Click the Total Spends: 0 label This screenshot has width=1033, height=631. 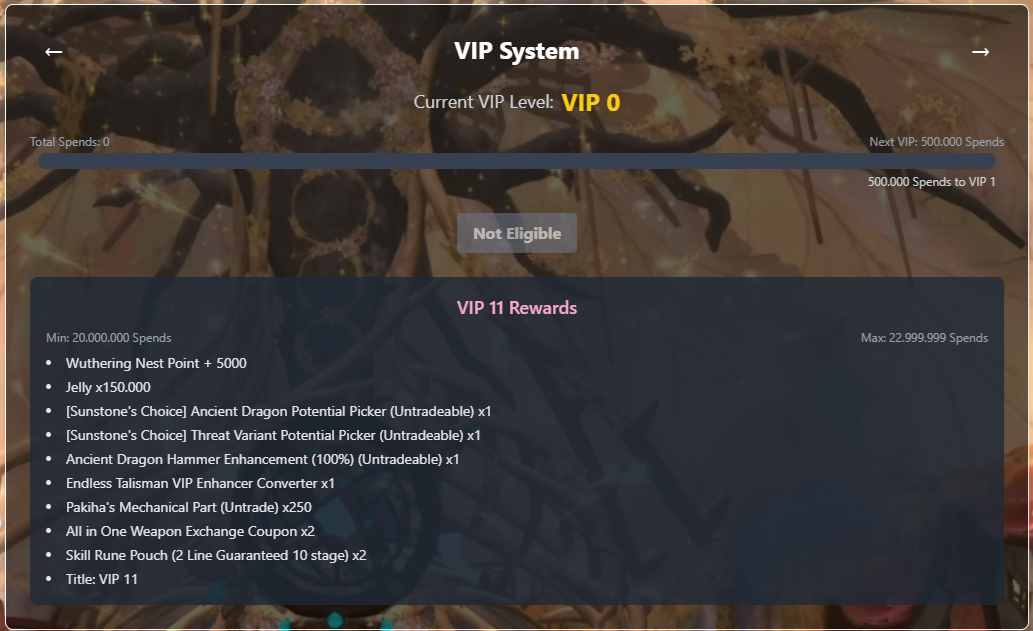tap(70, 142)
